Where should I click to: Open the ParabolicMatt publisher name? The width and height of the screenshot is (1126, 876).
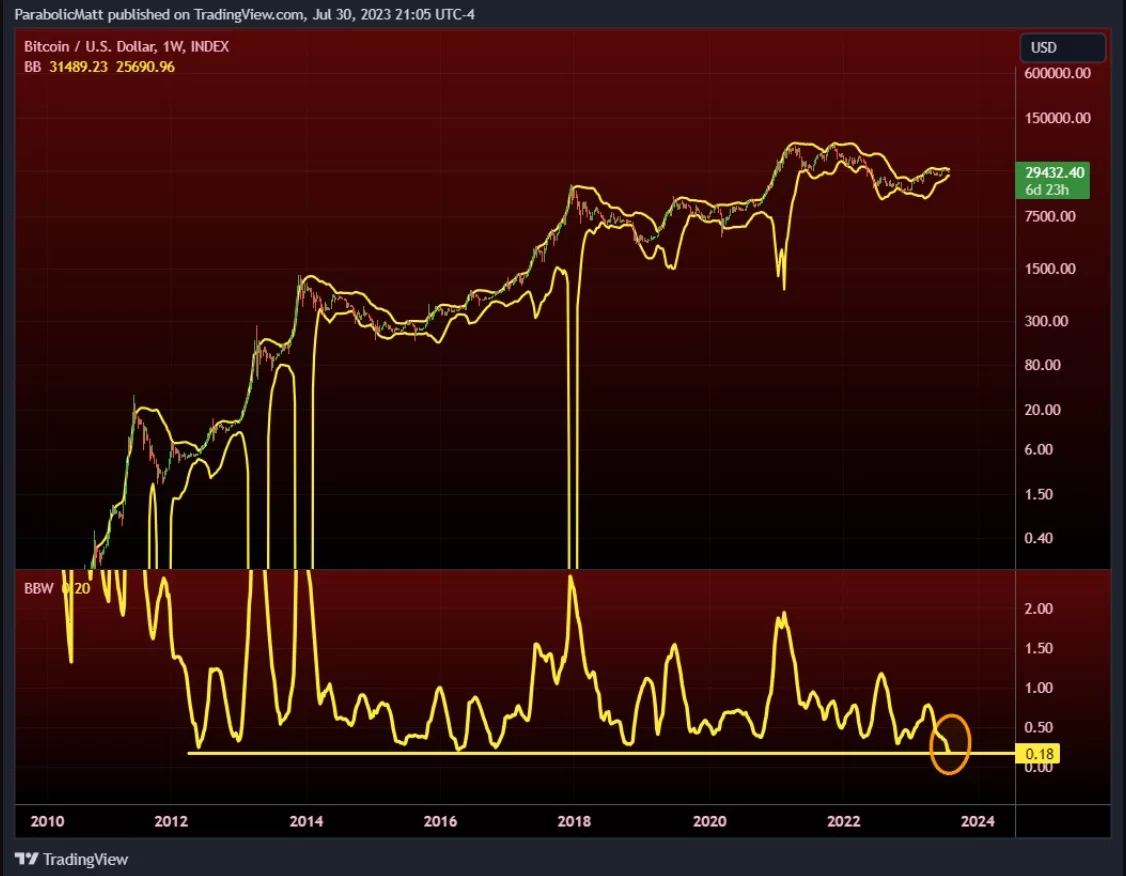click(54, 14)
